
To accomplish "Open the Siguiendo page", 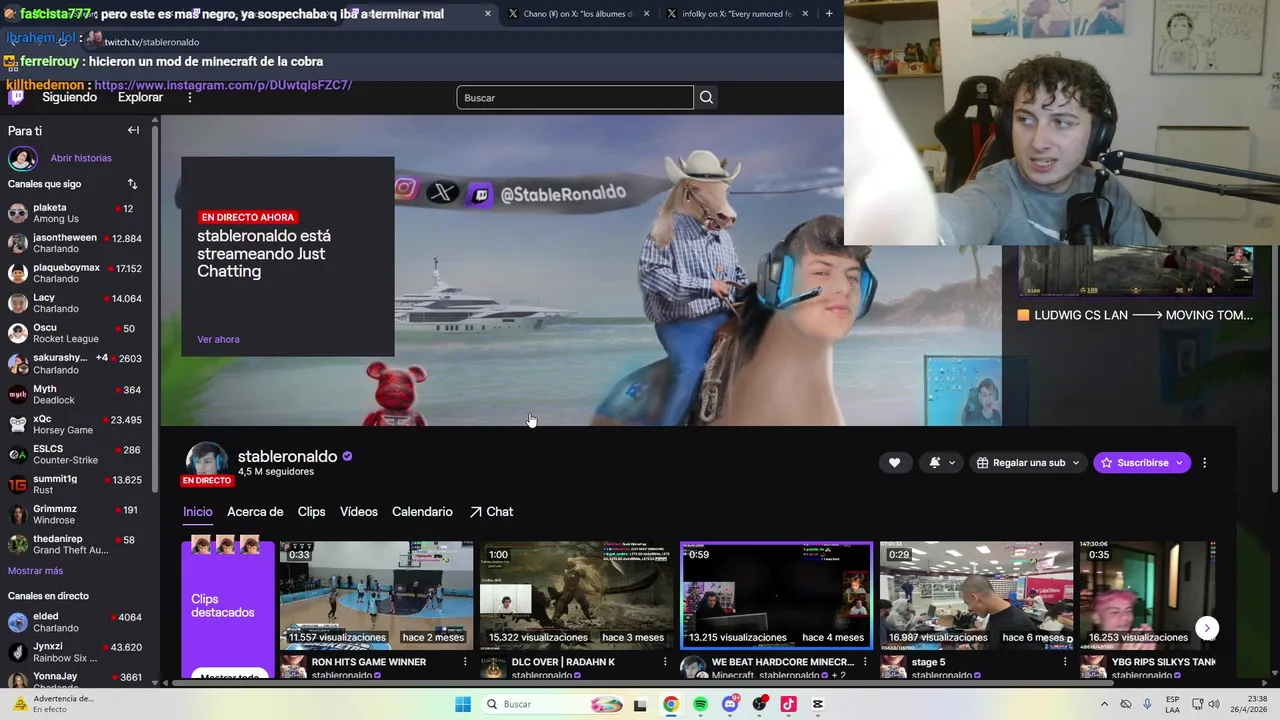I will (69, 98).
